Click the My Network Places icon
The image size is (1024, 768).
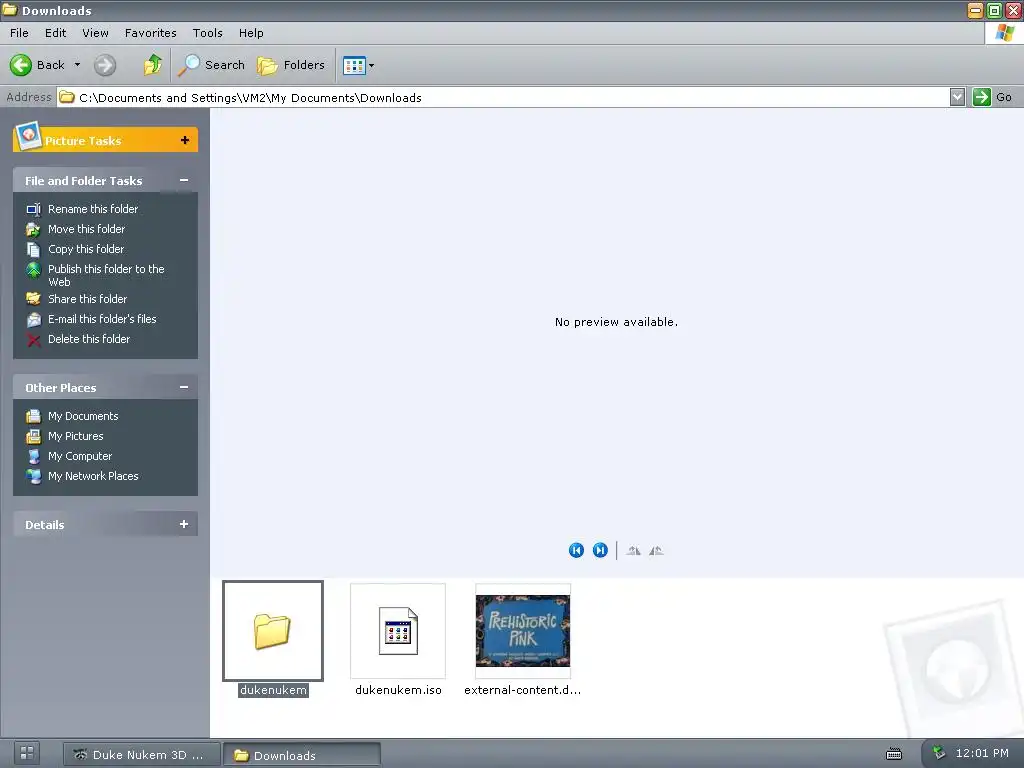coord(33,476)
